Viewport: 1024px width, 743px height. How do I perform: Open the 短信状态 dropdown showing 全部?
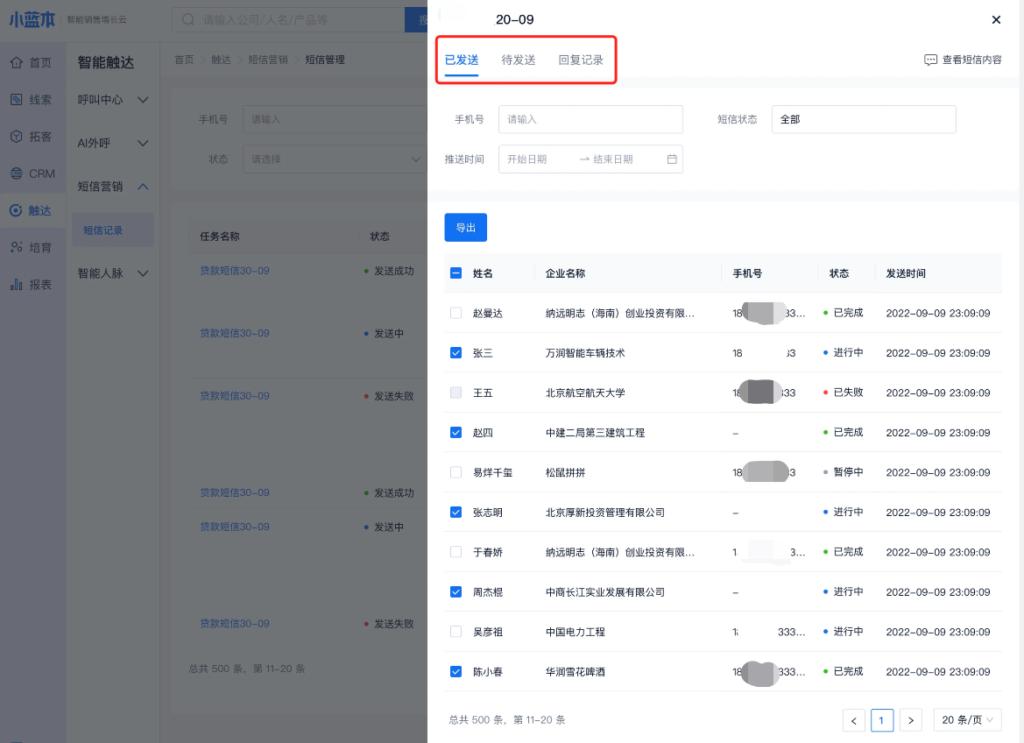[863, 119]
